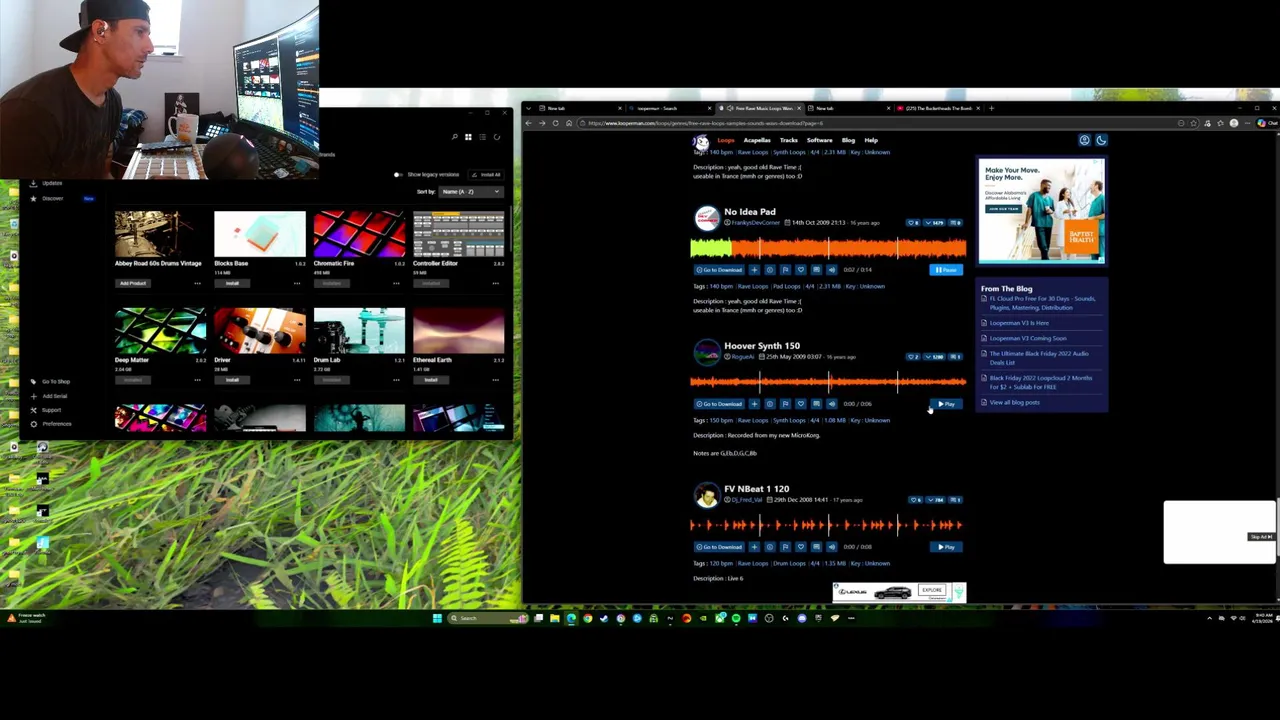
Task: Switch Native Access to grid view
Action: [468, 137]
